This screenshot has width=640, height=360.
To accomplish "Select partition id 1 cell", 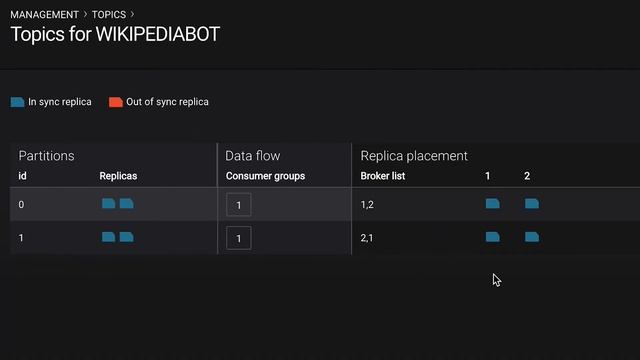I will [21, 238].
